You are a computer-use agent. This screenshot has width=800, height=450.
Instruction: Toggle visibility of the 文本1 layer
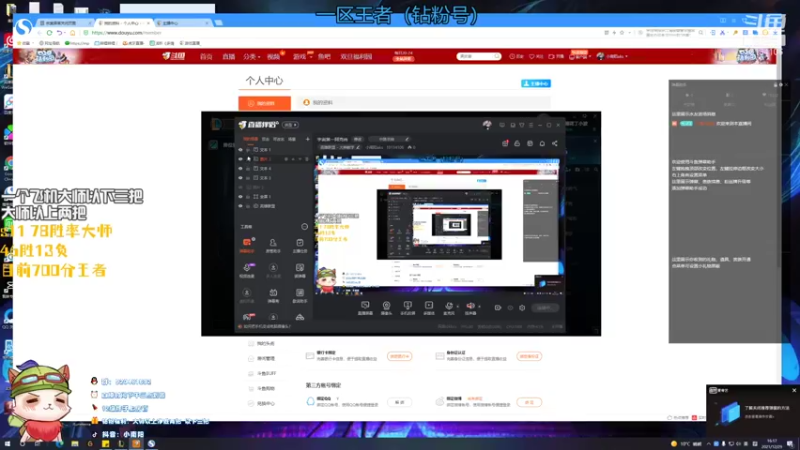[240, 150]
